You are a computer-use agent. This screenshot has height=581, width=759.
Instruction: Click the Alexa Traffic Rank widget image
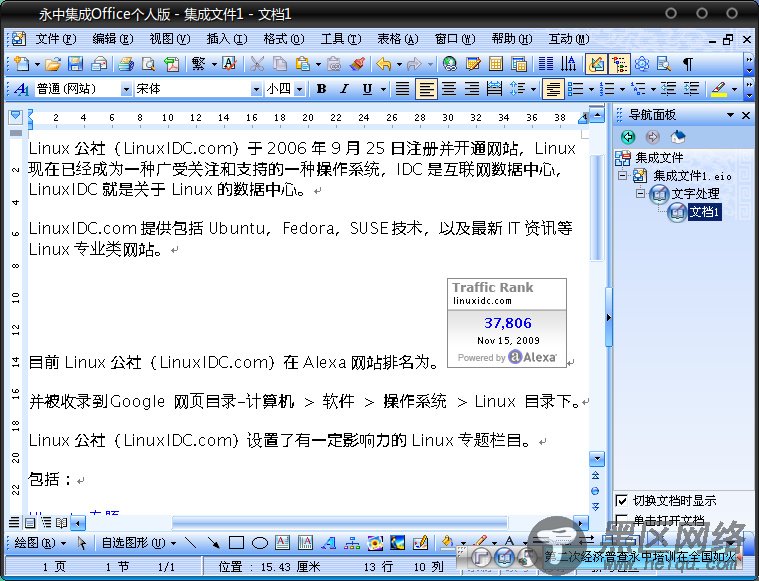[507, 322]
